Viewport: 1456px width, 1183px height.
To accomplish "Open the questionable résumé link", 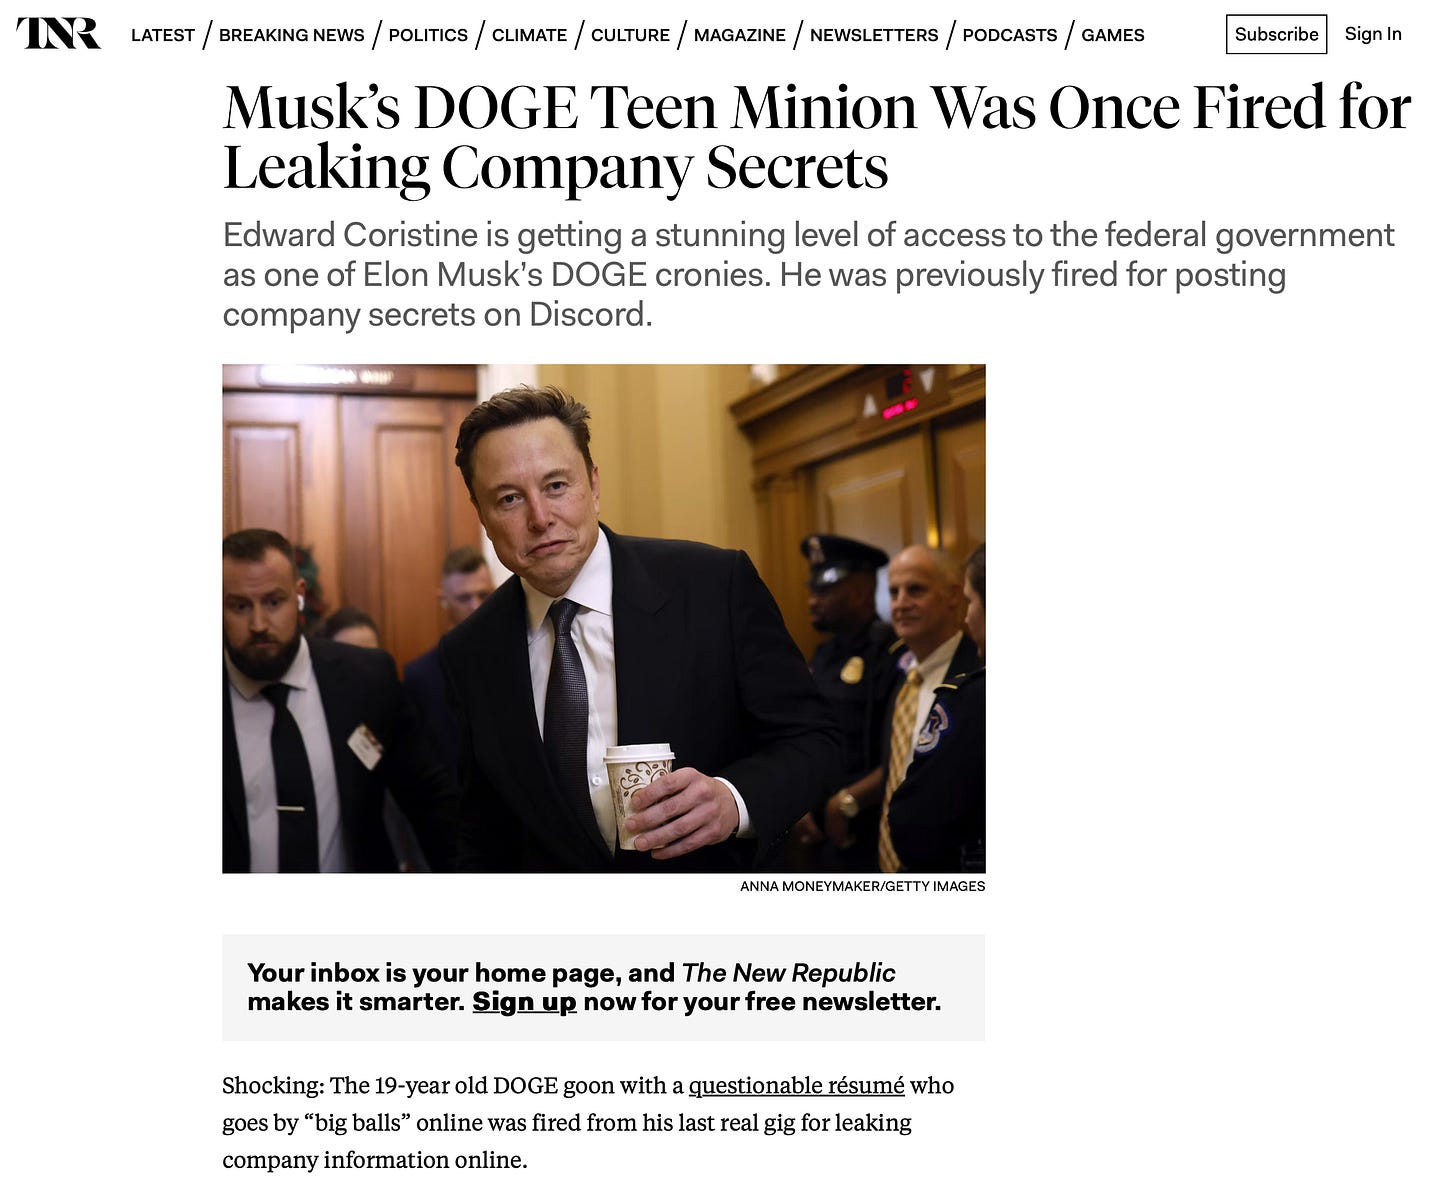I will [x=796, y=1085].
